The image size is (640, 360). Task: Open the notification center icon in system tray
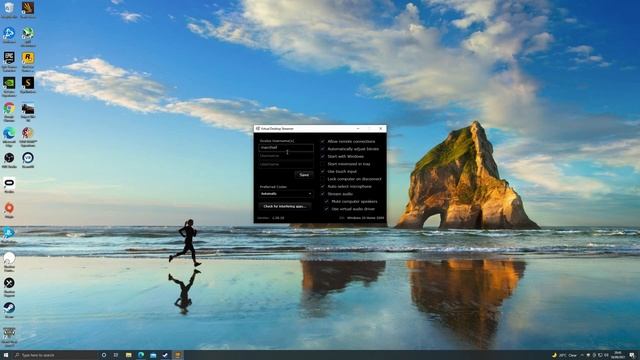[x=632, y=355]
